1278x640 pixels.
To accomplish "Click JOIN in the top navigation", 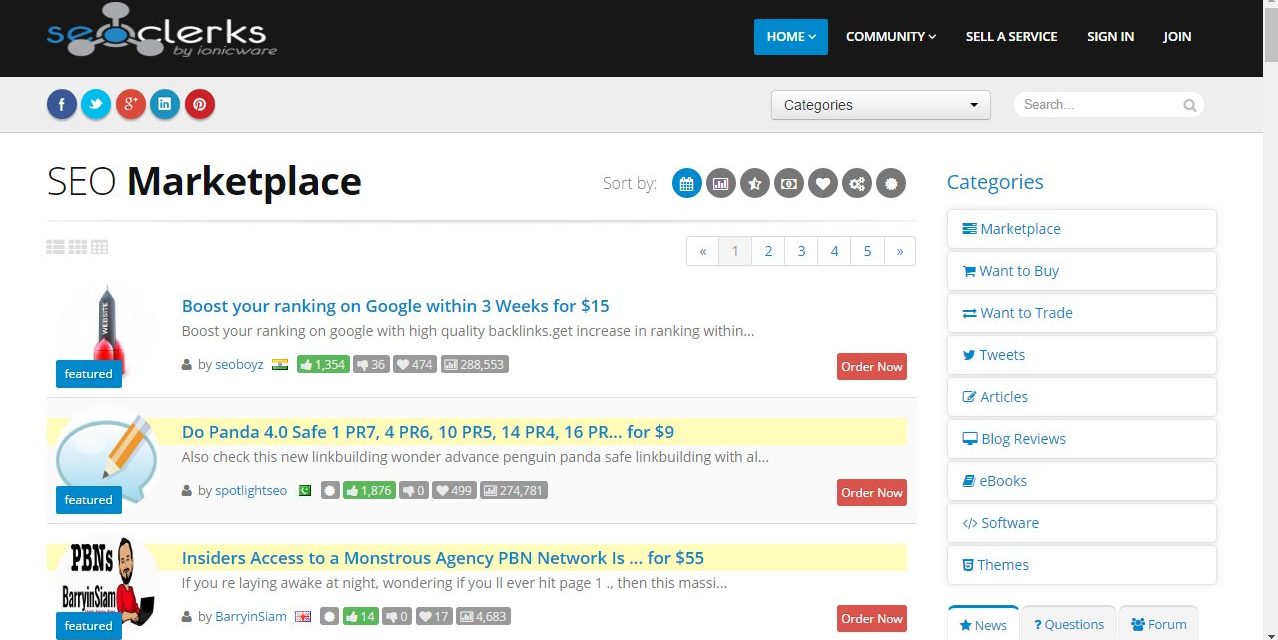I will [1177, 37].
